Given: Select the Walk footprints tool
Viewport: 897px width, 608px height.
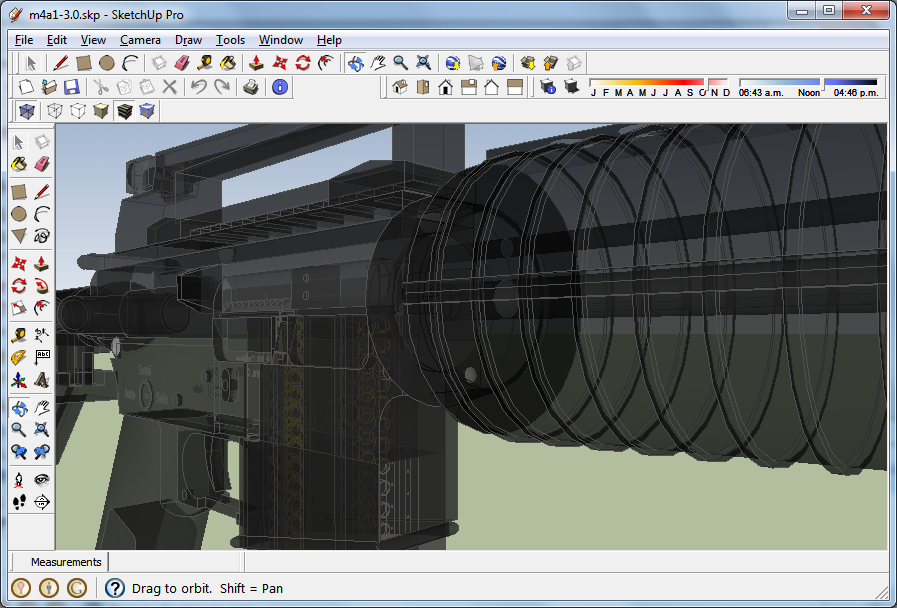Looking at the screenshot, I should pyautogui.click(x=19, y=502).
